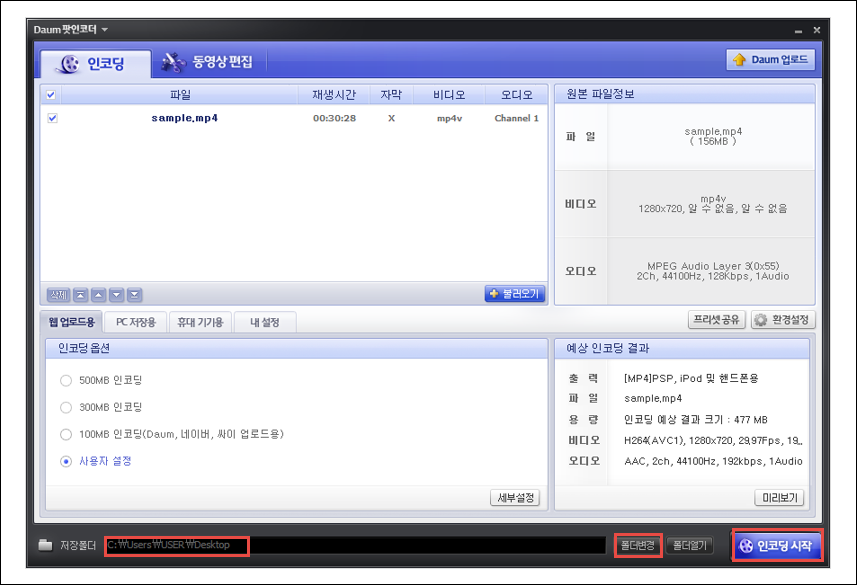This screenshot has width=857, height=585.
Task: Switch to the PC 저장용 tab
Action: 136,322
